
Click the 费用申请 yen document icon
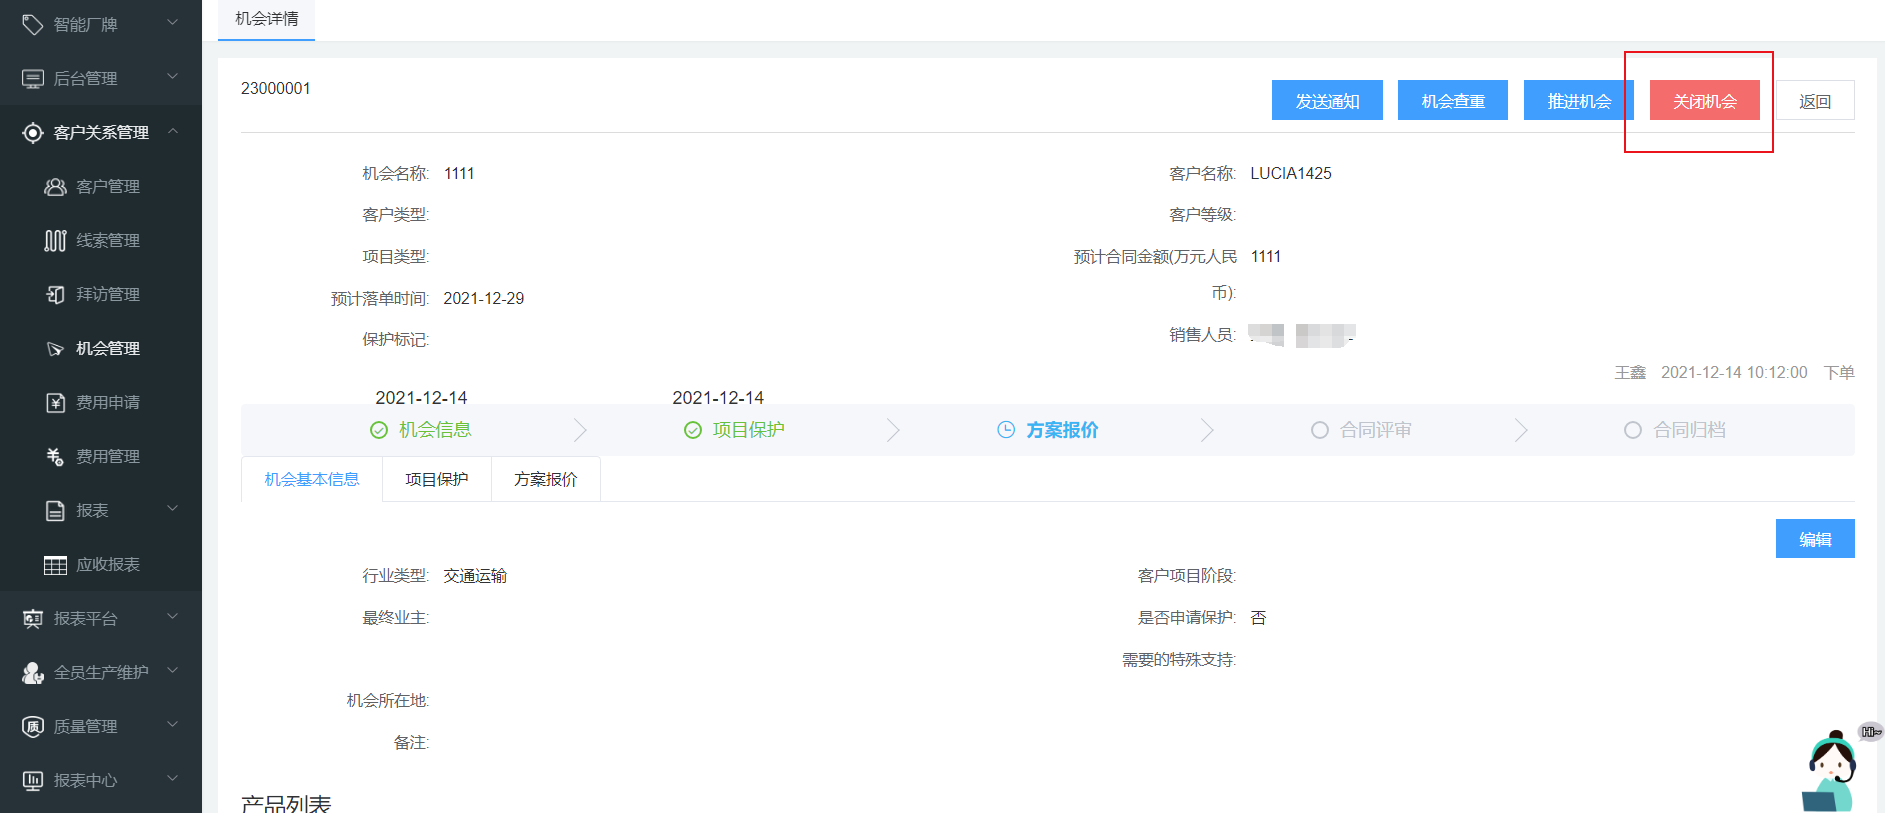coord(55,403)
